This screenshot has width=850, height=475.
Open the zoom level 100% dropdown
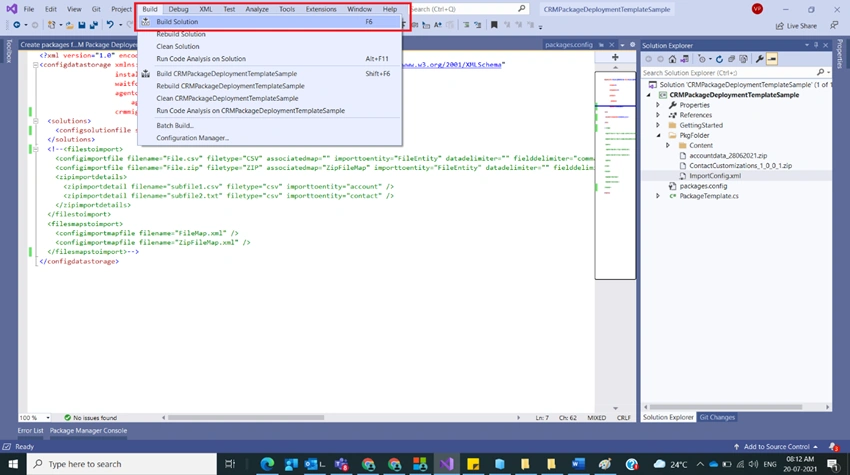(48, 418)
